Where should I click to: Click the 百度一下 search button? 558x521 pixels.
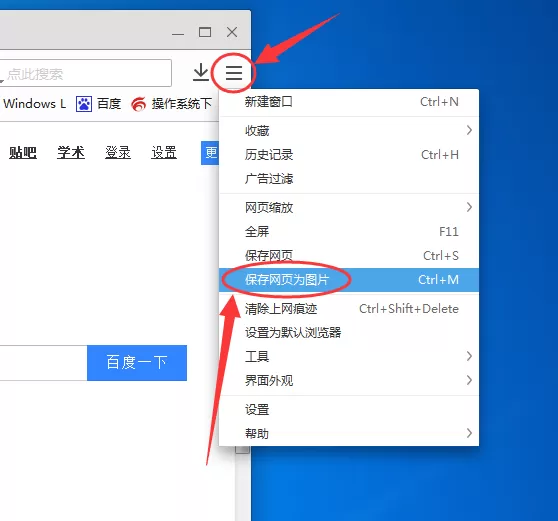point(137,363)
